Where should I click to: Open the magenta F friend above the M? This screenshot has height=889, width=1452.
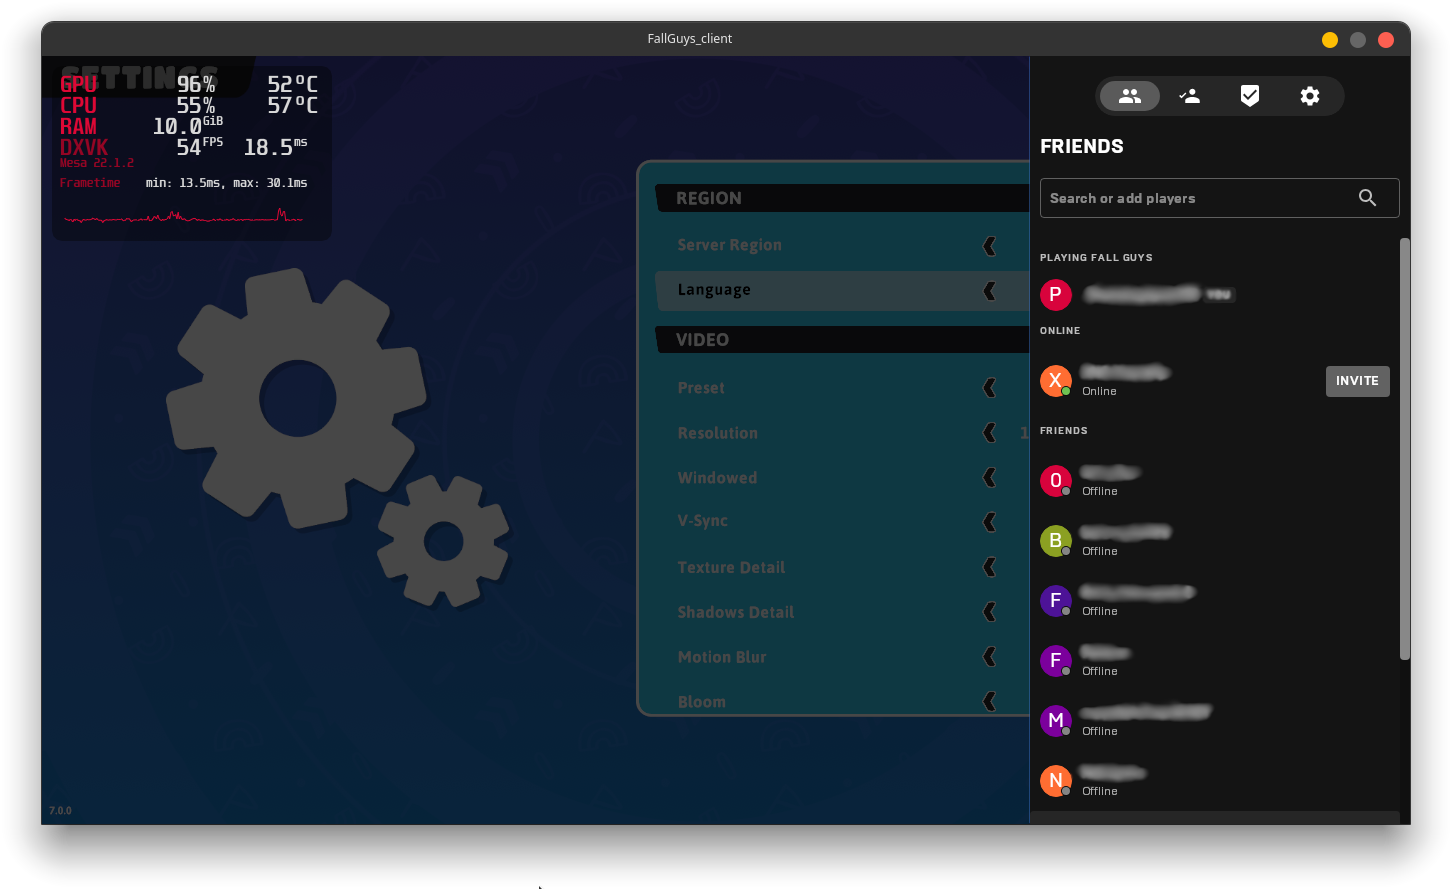(x=1056, y=661)
